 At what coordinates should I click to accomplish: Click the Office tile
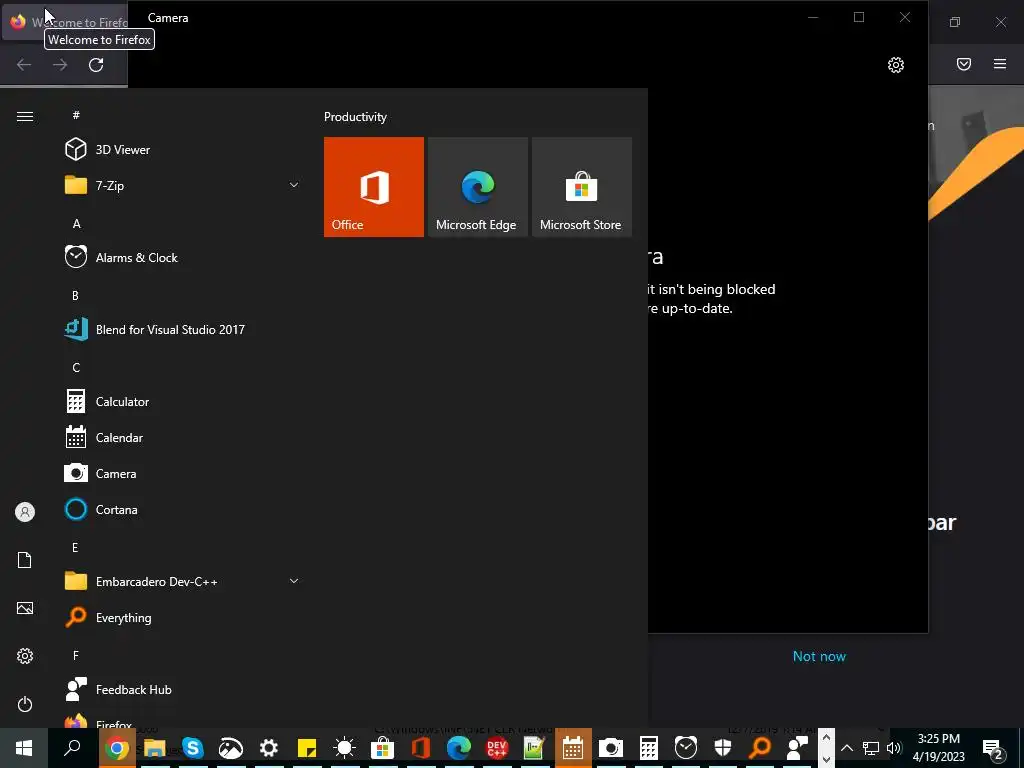click(374, 187)
